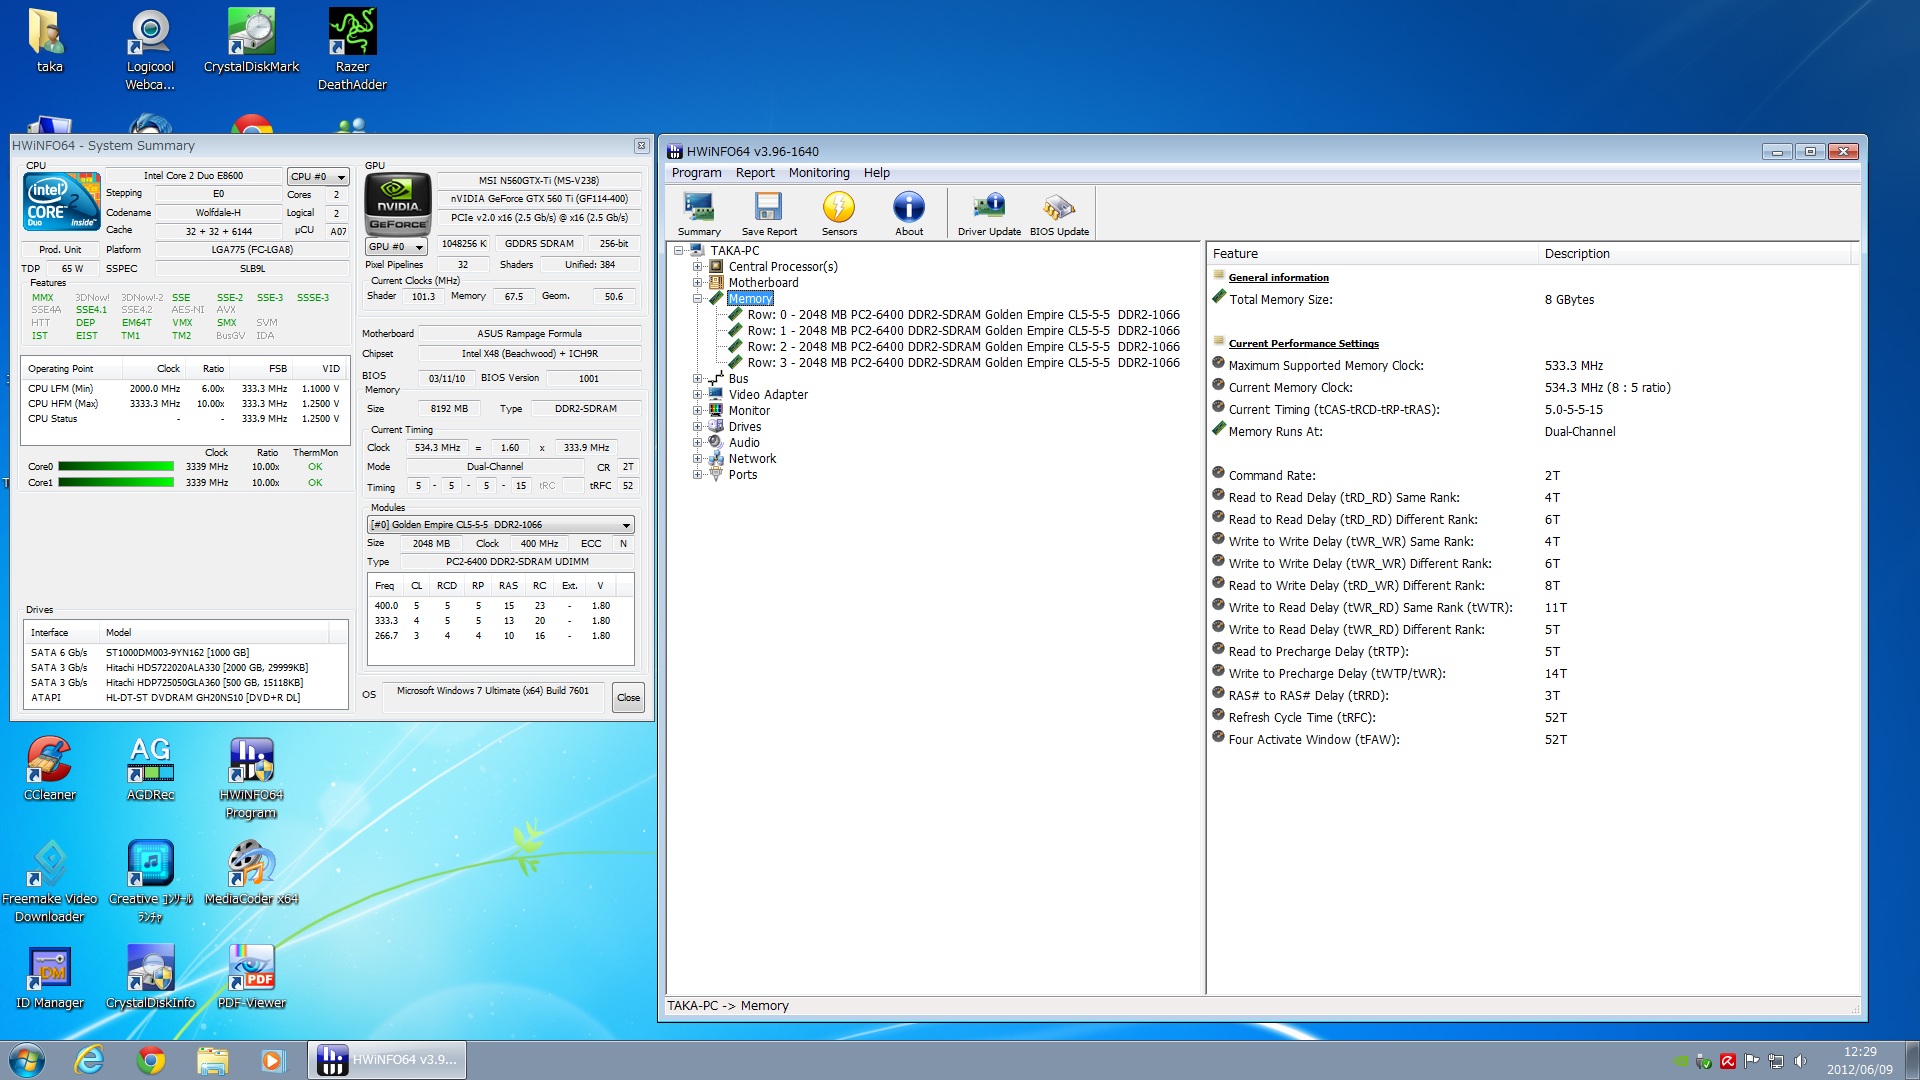The image size is (1920, 1080).
Task: Click the Core0 green usage bar
Action: pyautogui.click(x=116, y=467)
